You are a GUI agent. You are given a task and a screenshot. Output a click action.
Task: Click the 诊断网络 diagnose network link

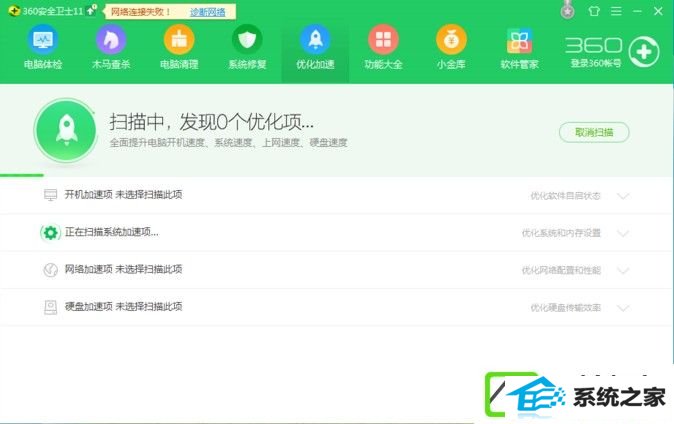coord(208,12)
